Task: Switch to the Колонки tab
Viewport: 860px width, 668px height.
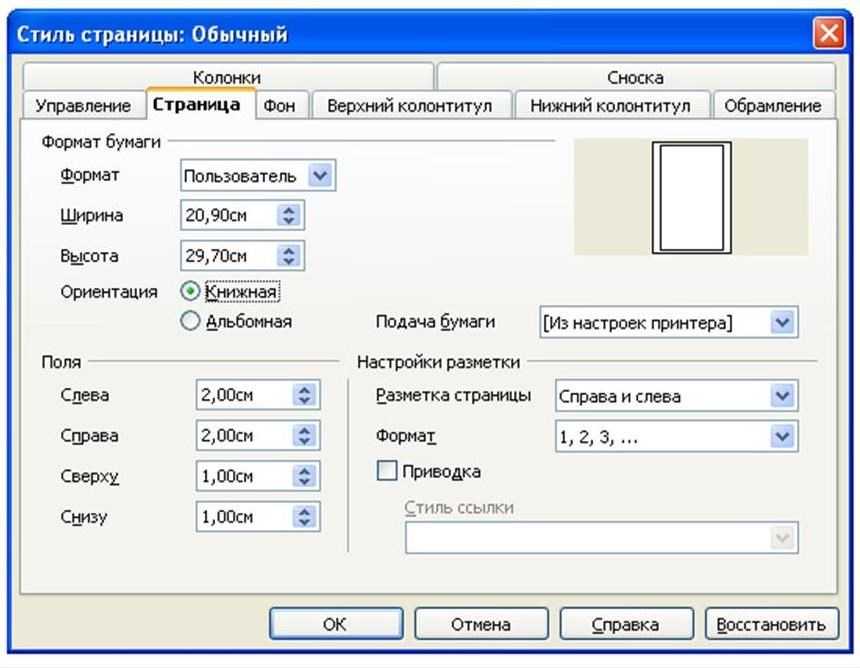Action: point(228,77)
